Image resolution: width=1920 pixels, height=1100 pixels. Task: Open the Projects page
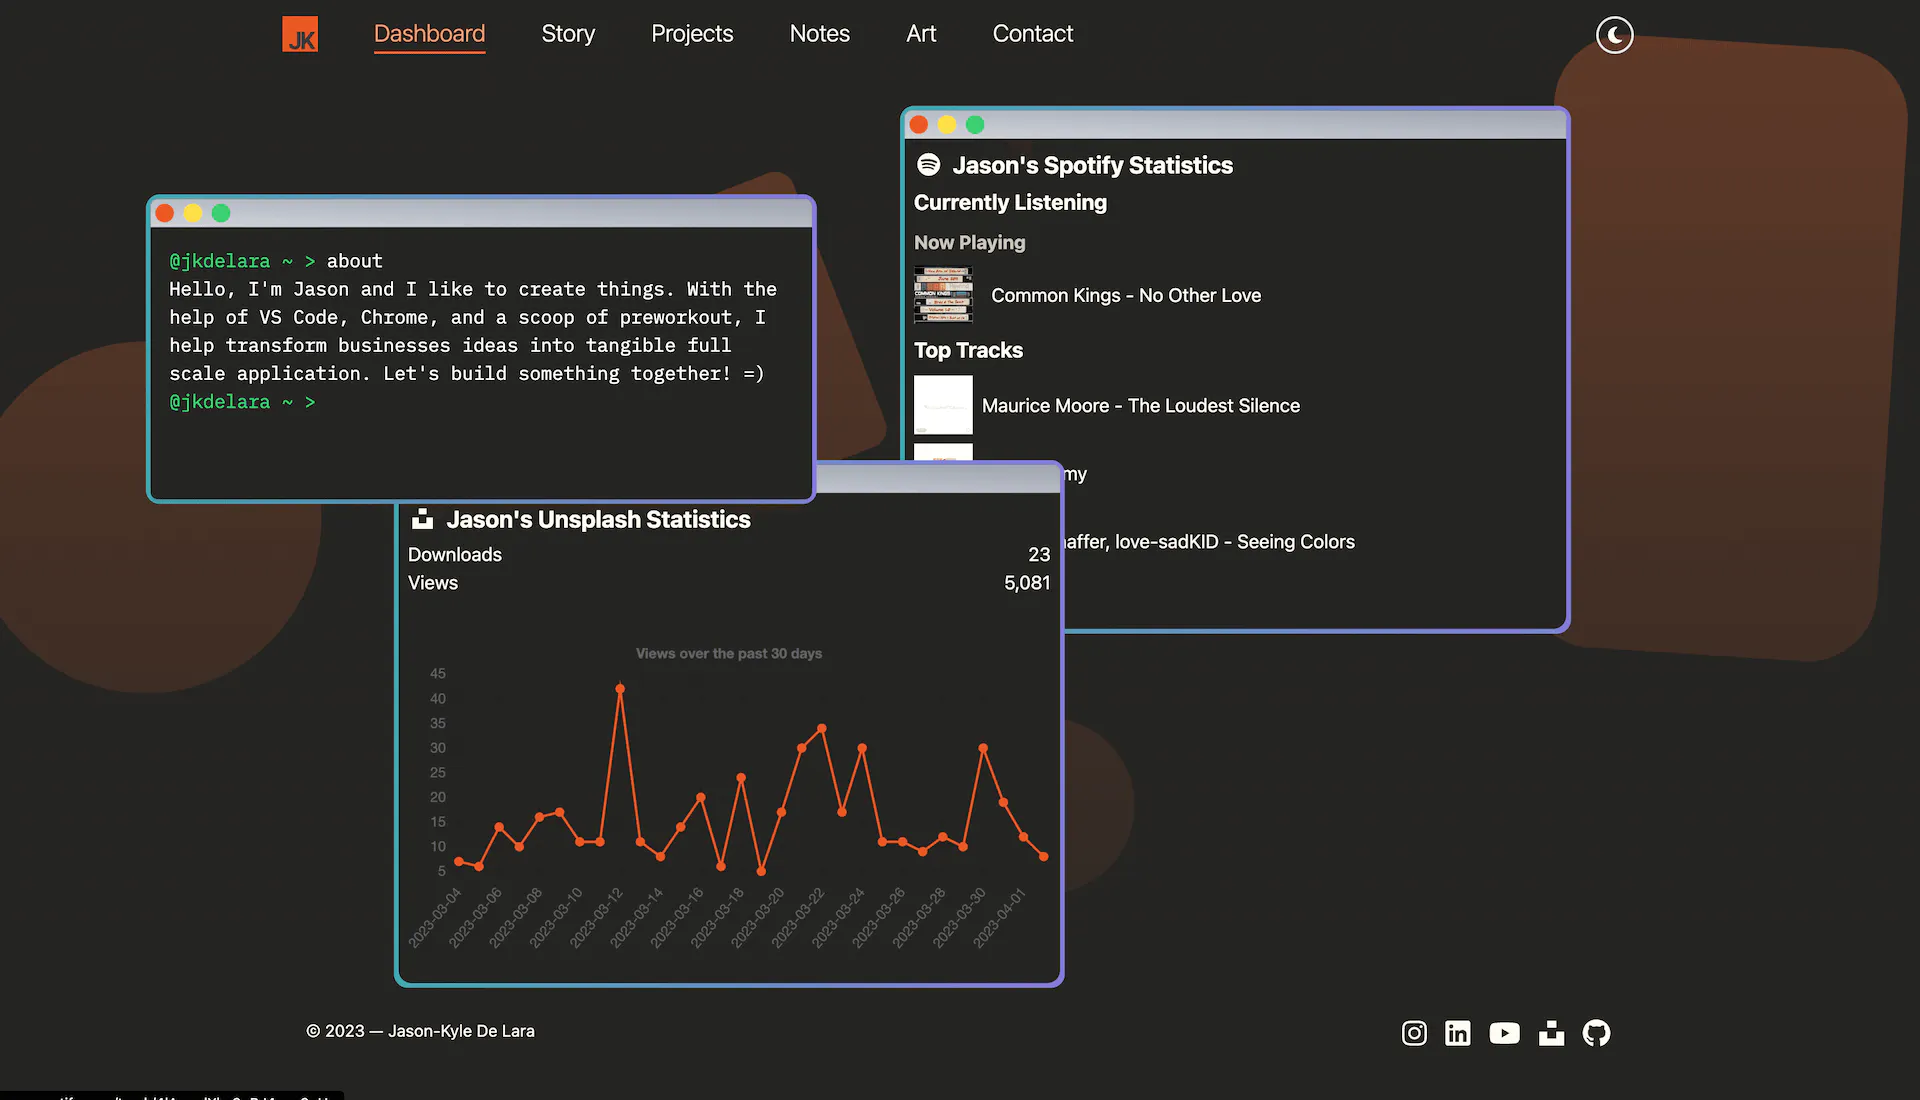coord(691,33)
